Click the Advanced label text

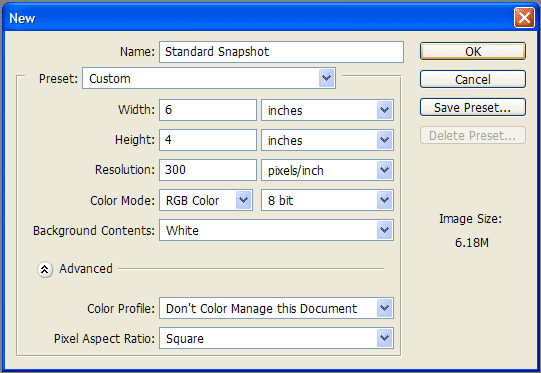coord(86,268)
